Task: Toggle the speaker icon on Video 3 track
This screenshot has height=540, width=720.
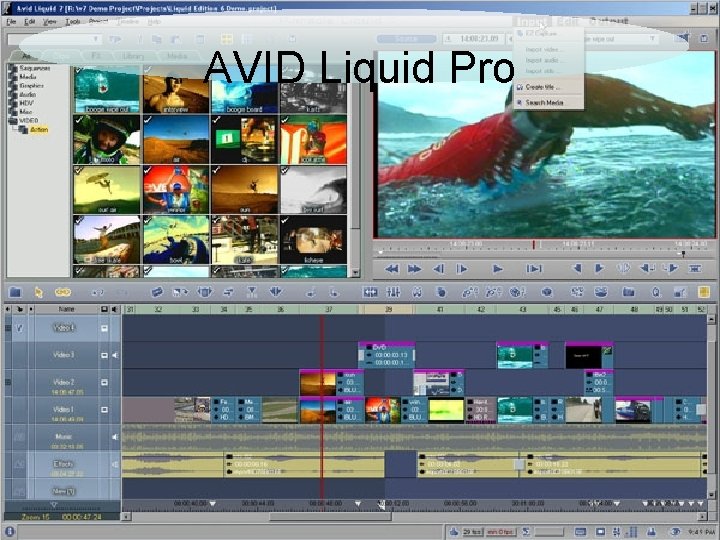Action: click(115, 355)
